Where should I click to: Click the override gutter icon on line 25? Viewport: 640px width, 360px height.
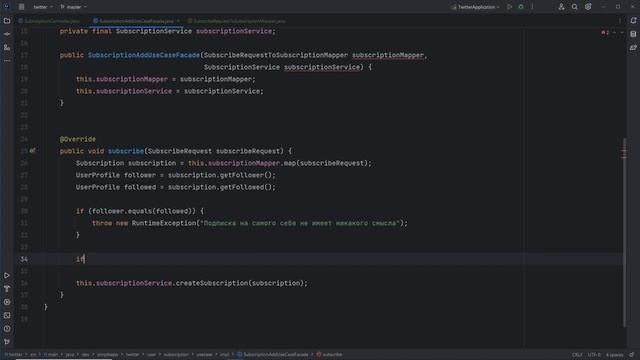click(x=32, y=151)
